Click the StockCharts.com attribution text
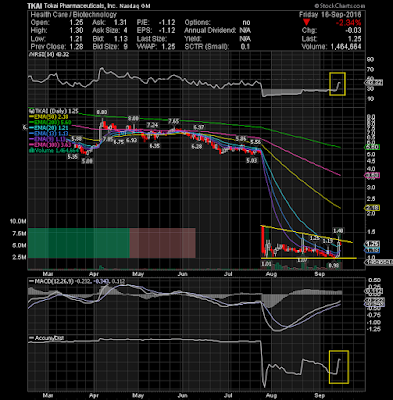This screenshot has width=393, height=400. [x=340, y=6]
